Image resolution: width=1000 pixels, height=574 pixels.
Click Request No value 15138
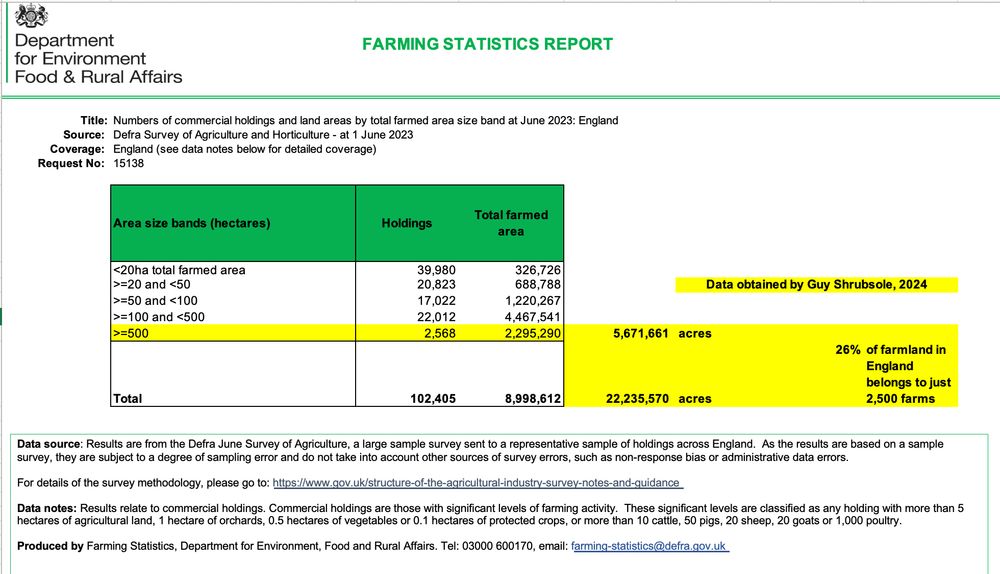129,163
